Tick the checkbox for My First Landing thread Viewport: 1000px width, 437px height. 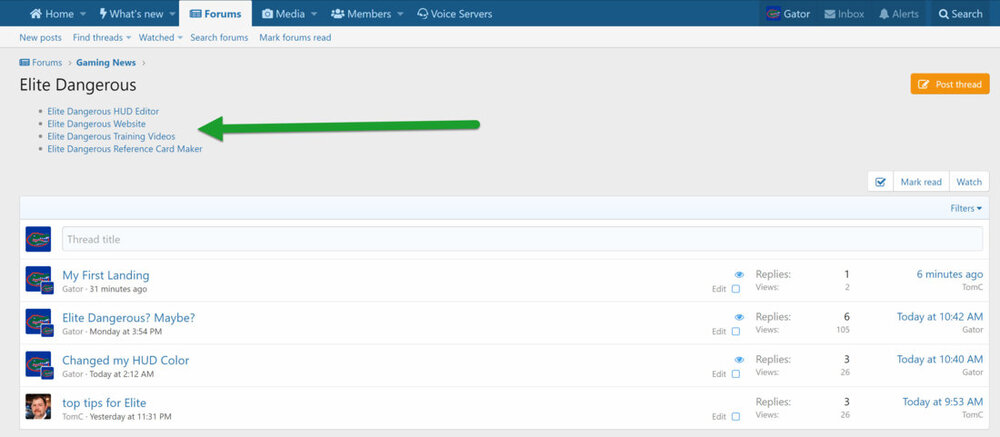click(x=736, y=289)
